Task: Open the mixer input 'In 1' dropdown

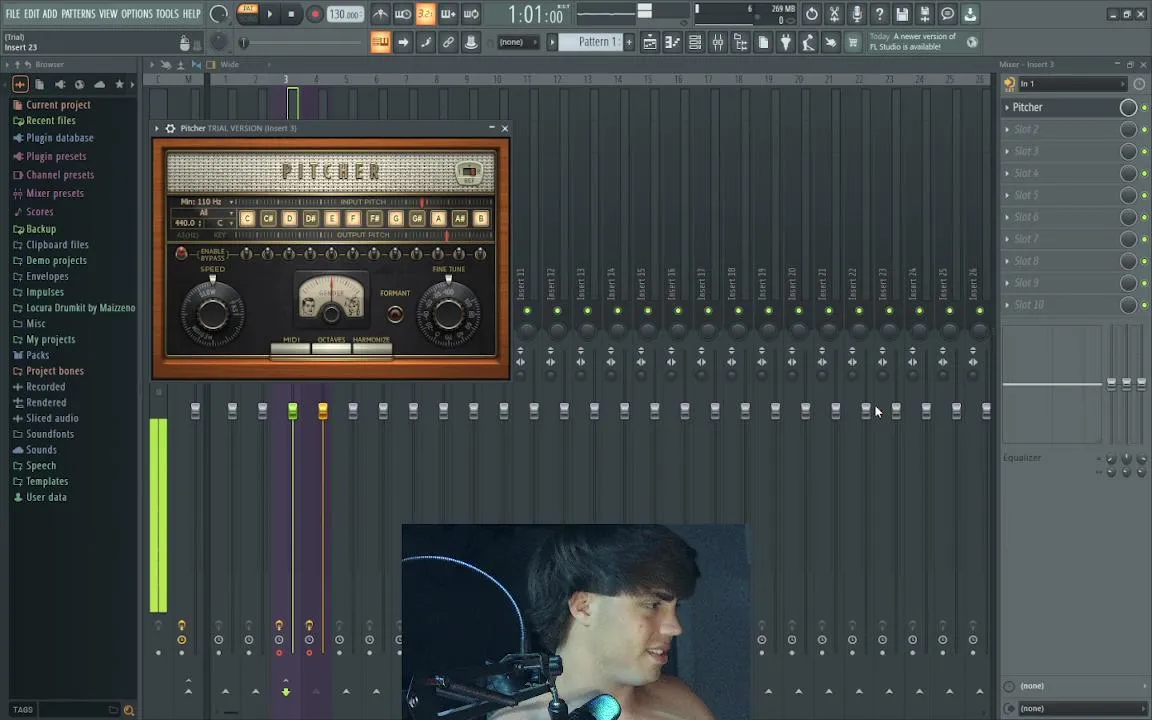Action: click(x=1072, y=84)
